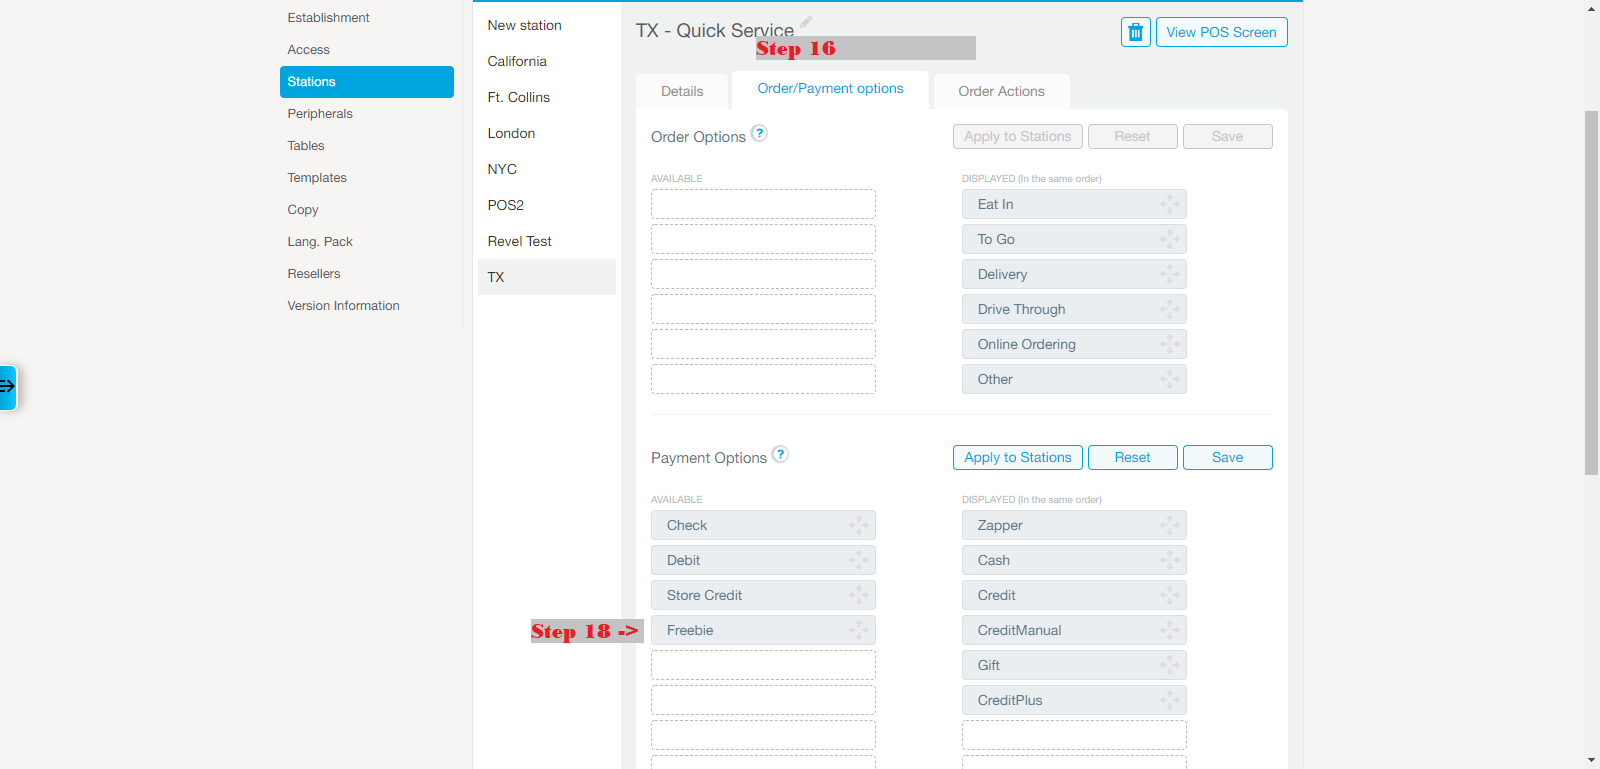The height and width of the screenshot is (769, 1600).
Task: Click the page vertical scrollbar
Action: (1591, 292)
